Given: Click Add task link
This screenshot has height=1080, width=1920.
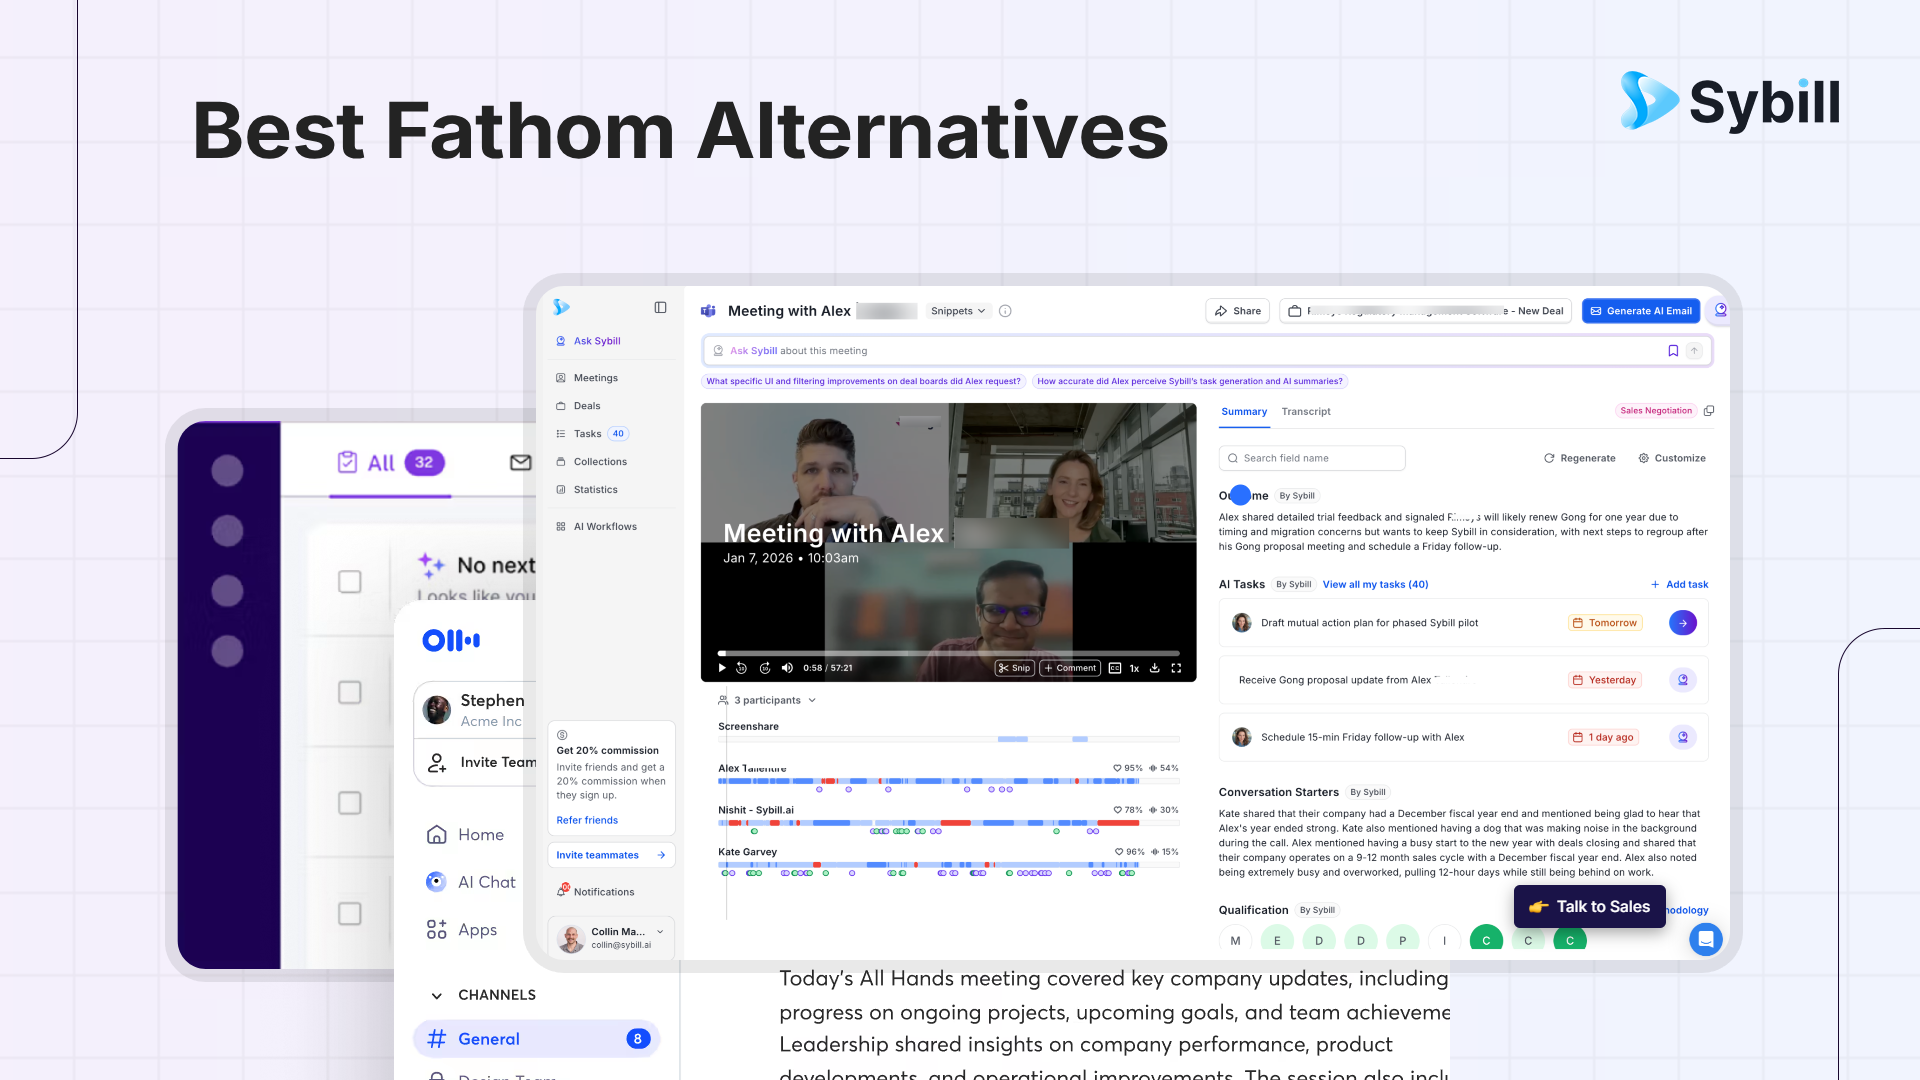Looking at the screenshot, I should pyautogui.click(x=1680, y=585).
